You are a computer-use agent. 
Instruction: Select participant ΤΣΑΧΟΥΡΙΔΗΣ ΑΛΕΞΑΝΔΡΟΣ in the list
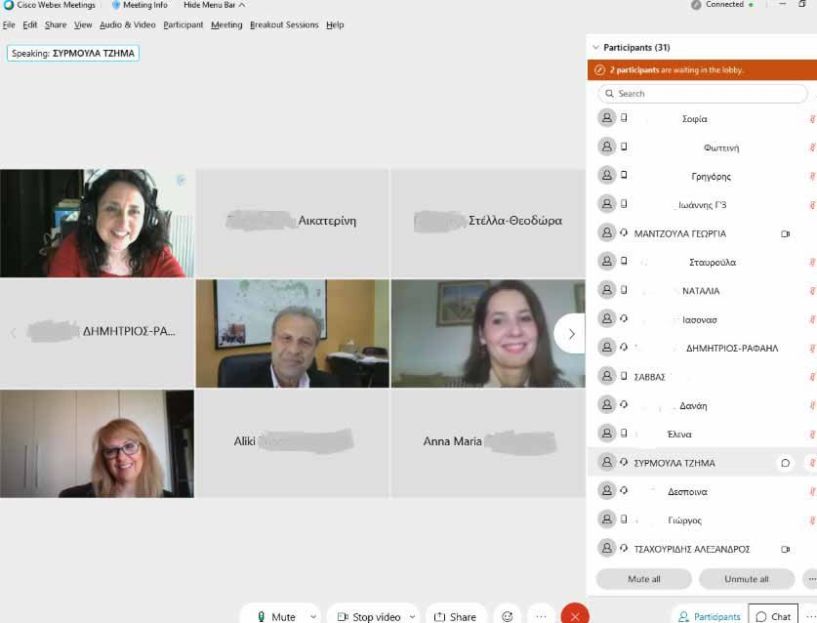[x=702, y=549]
